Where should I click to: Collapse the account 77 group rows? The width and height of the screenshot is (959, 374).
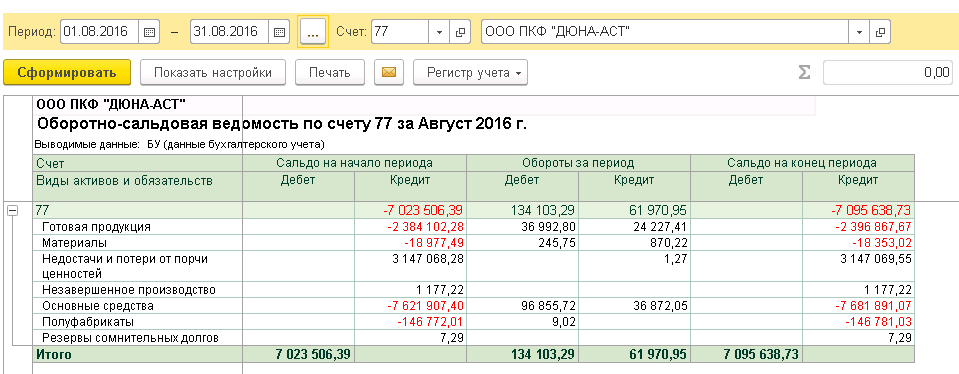tap(12, 210)
